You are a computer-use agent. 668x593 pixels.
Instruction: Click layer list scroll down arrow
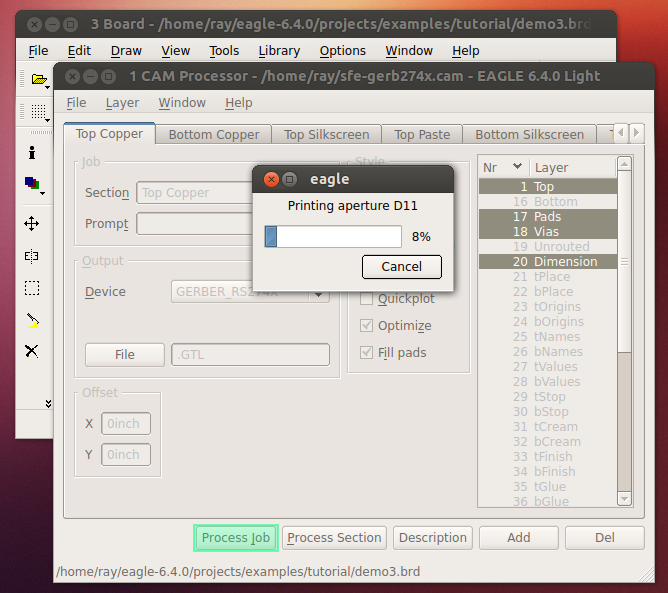coord(624,498)
